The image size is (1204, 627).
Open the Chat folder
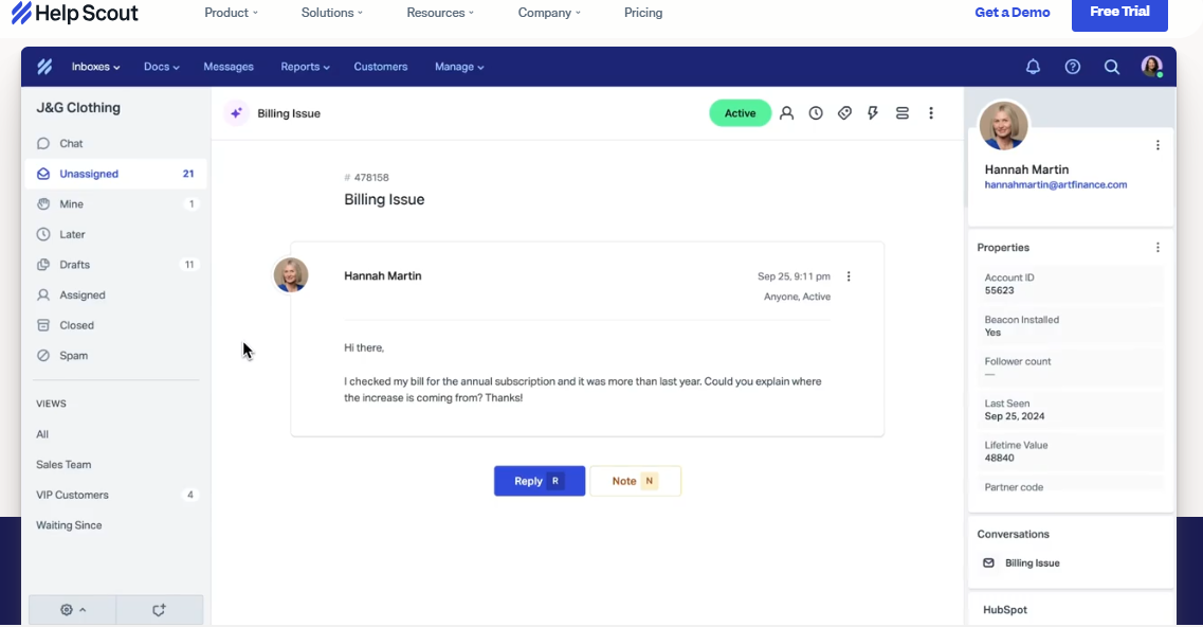click(x=115, y=144)
